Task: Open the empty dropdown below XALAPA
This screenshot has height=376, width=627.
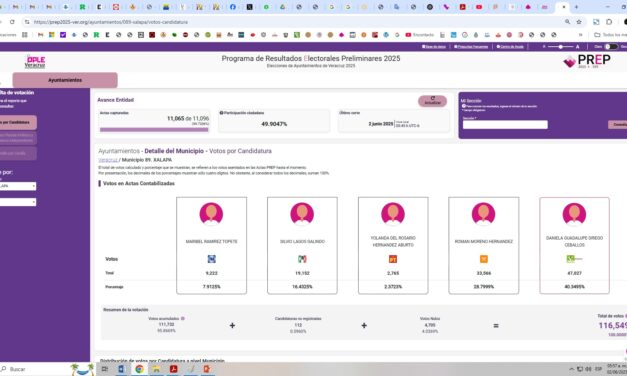Action: [18, 202]
